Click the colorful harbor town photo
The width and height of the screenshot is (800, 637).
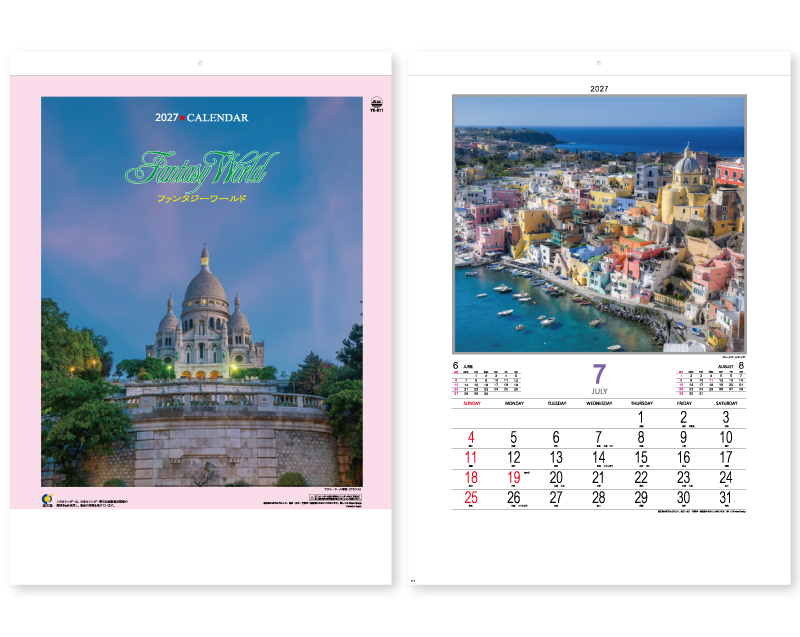(599, 223)
